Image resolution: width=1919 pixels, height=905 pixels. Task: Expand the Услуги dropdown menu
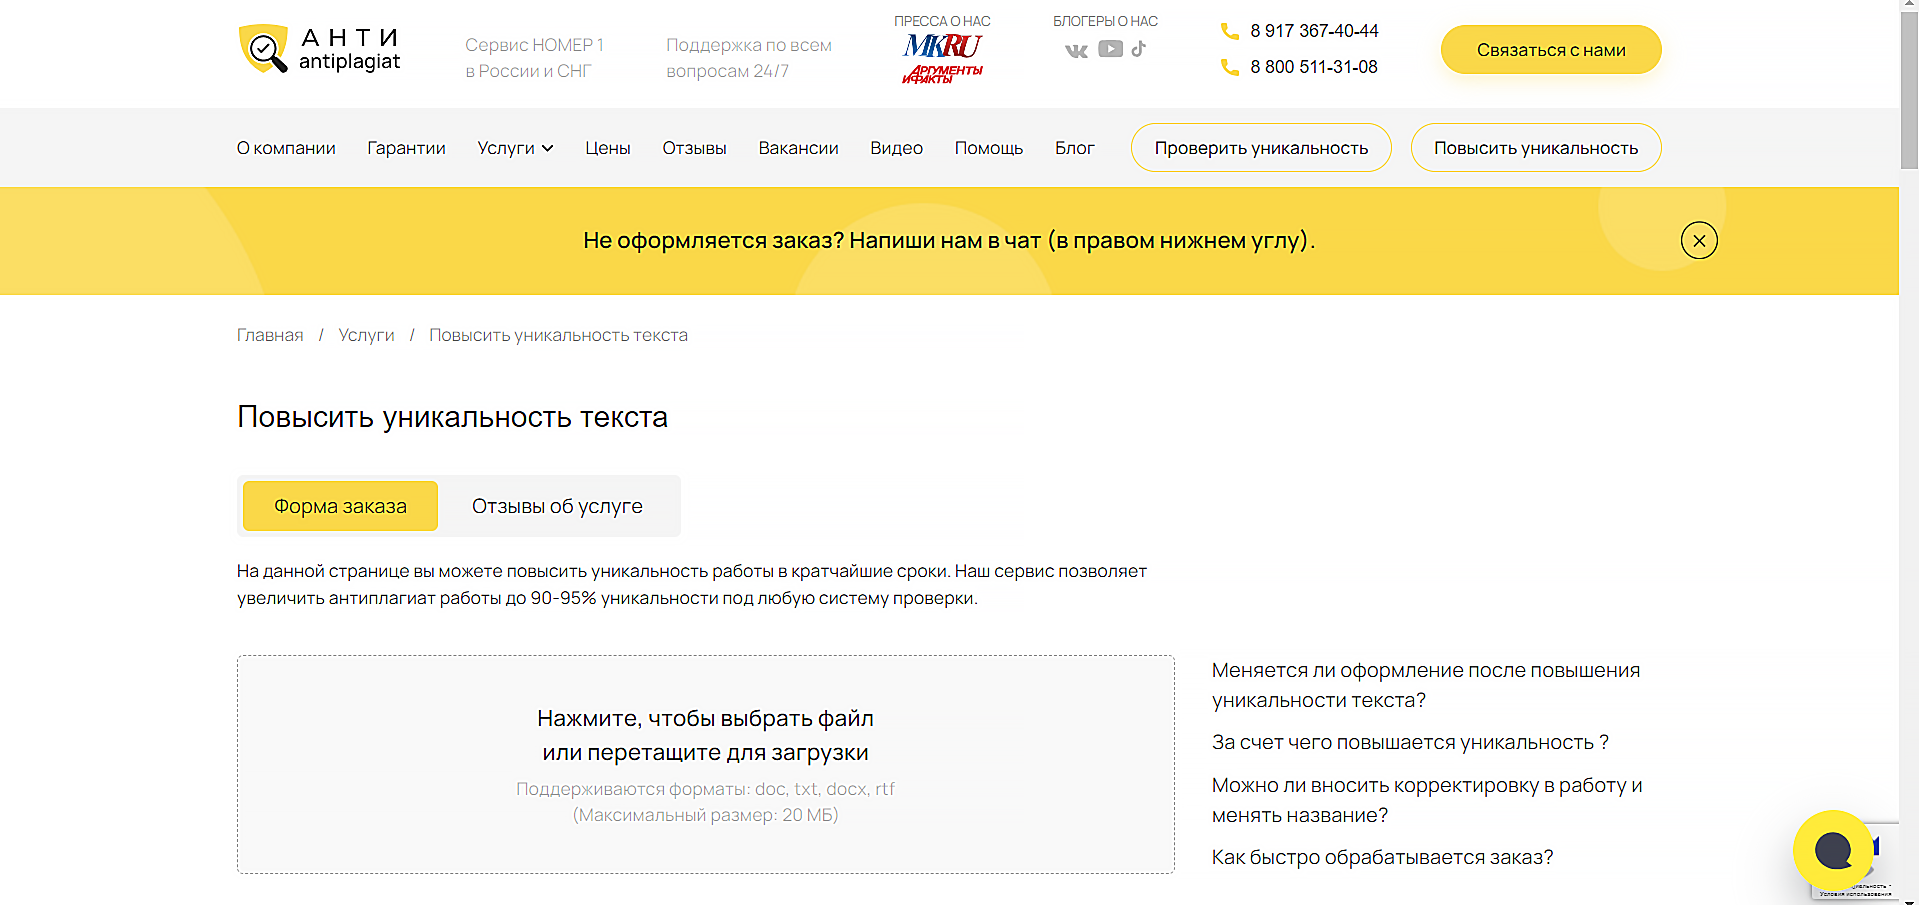(515, 148)
